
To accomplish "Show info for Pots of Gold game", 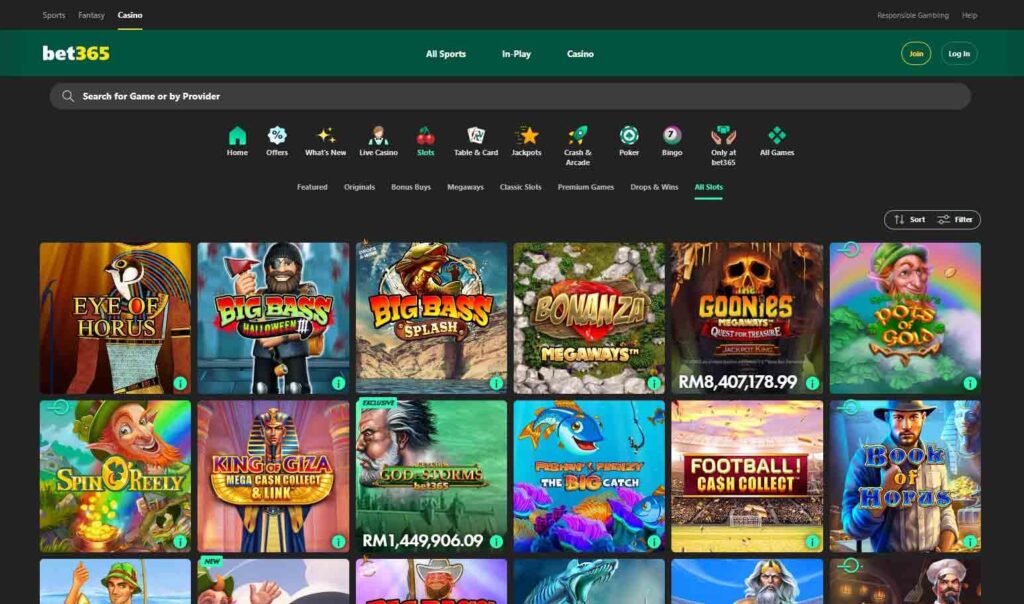I will pyautogui.click(x=970, y=383).
